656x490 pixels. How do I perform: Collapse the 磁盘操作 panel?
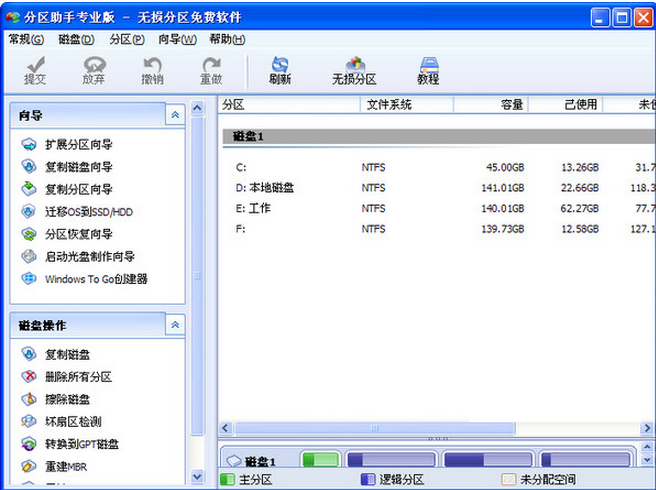click(x=175, y=325)
